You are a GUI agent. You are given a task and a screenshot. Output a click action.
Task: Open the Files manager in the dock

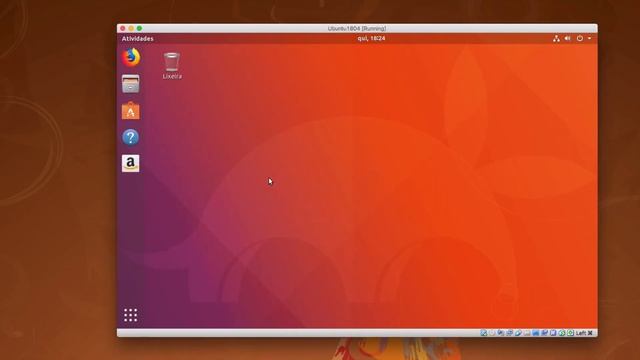click(x=131, y=84)
